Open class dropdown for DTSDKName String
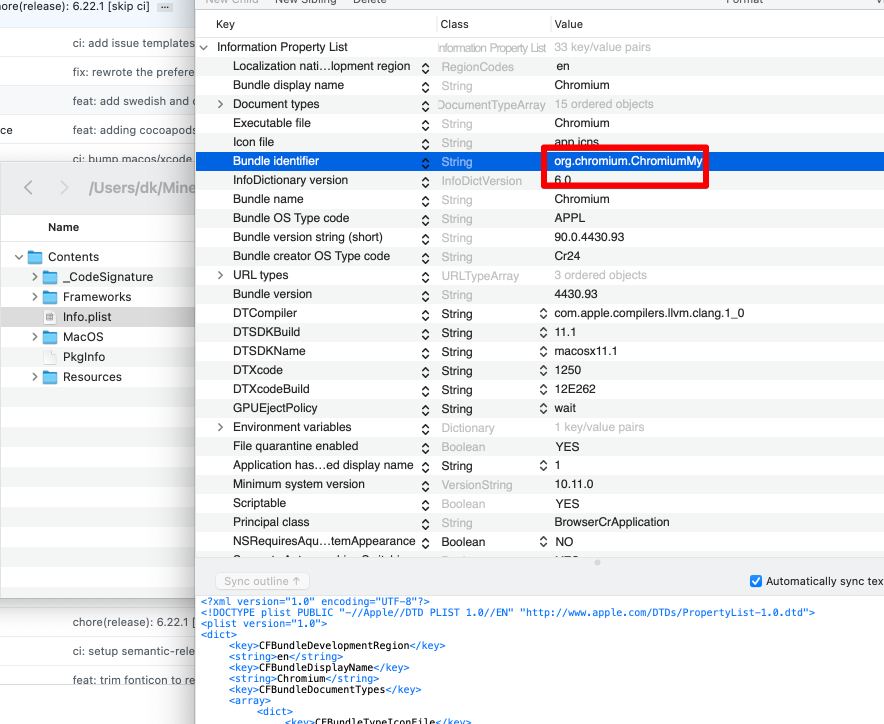884x724 pixels. click(x=543, y=352)
